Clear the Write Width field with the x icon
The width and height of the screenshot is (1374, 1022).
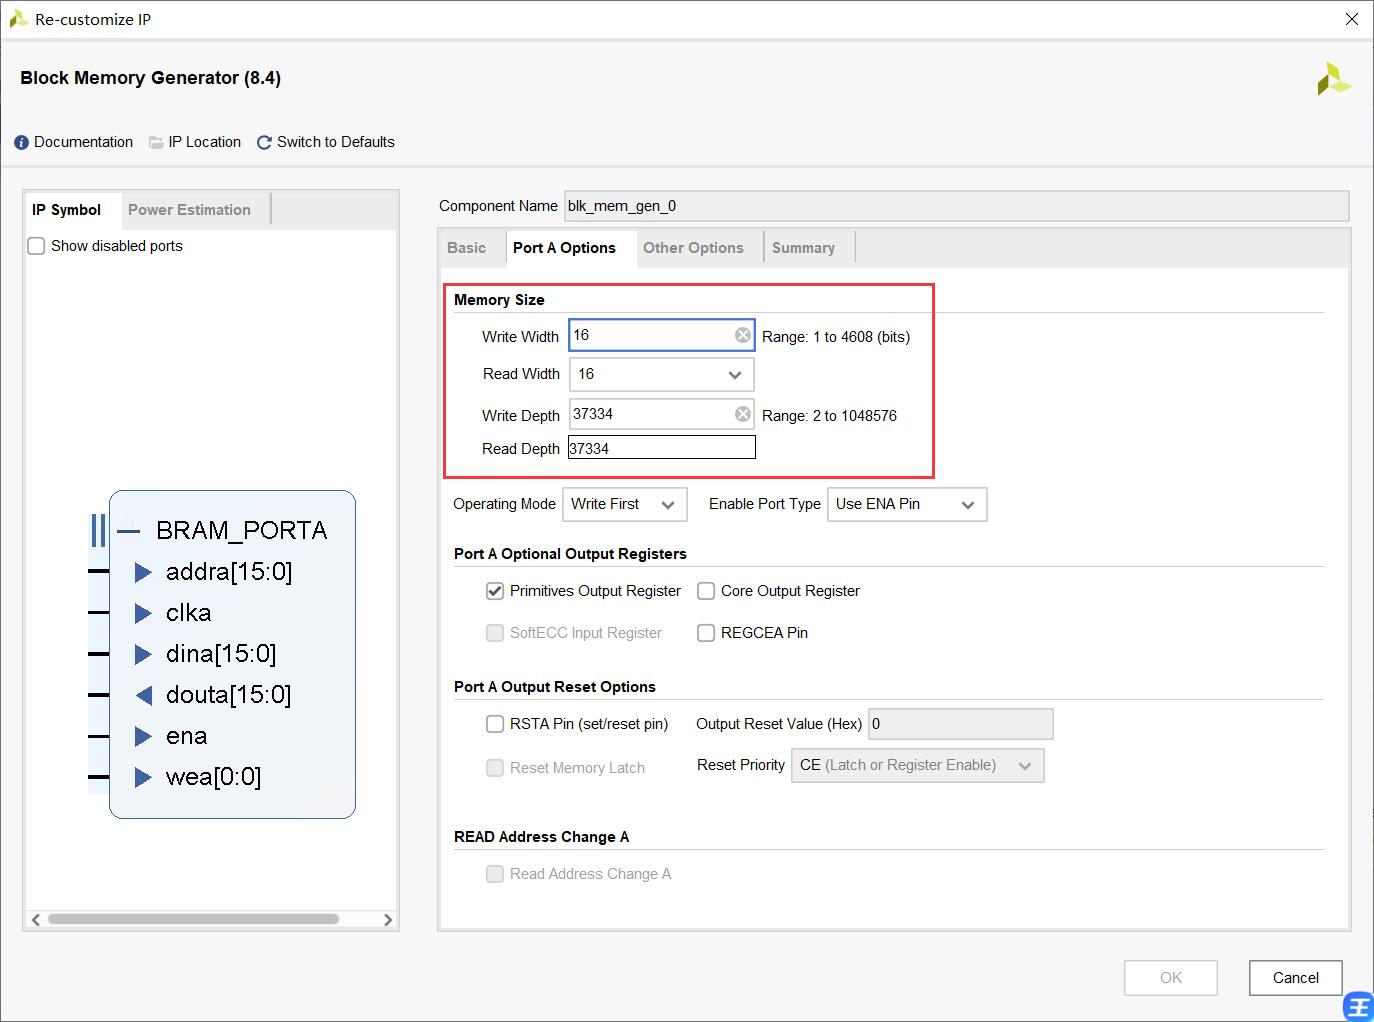pos(743,335)
